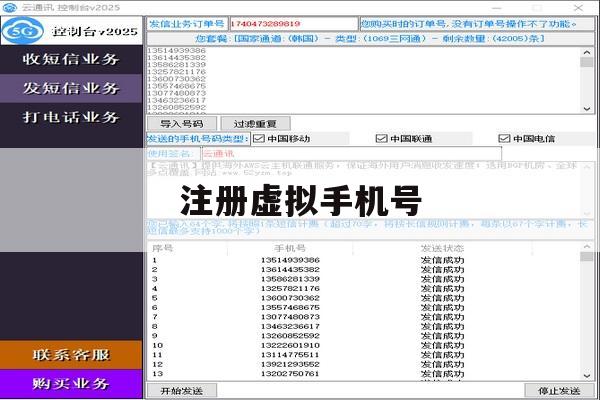
Task: Click the phone number list's down scroll arrow
Action: click(x=587, y=109)
